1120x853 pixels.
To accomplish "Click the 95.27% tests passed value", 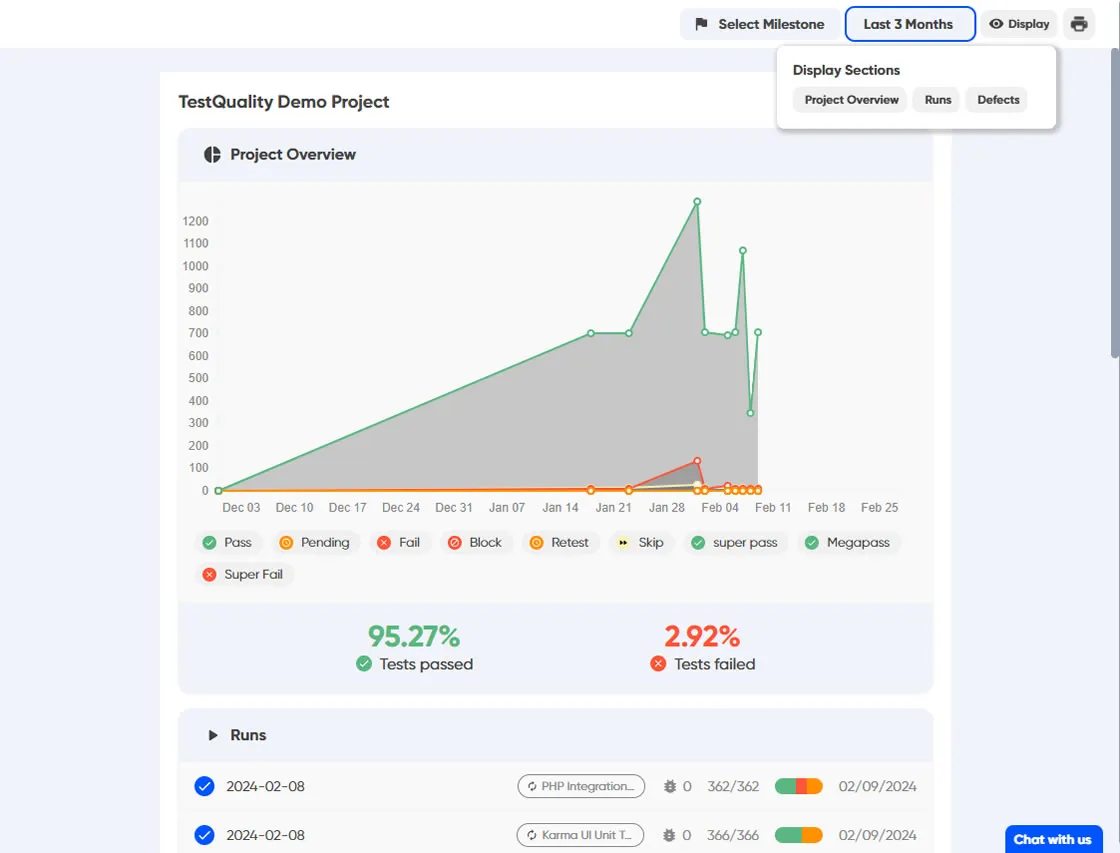I will (414, 636).
